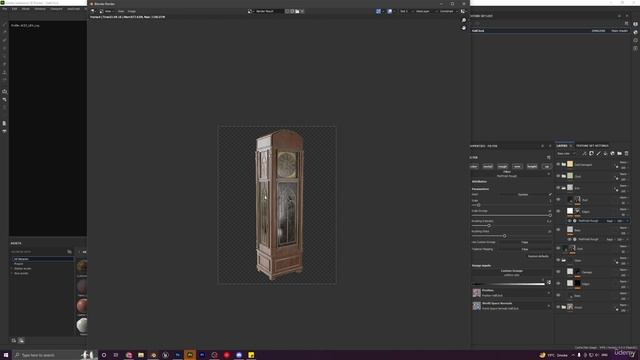Image resolution: width=640 pixels, height=360 pixels.
Task: Toggle visibility of the bottom folder layer
Action: pos(558,307)
